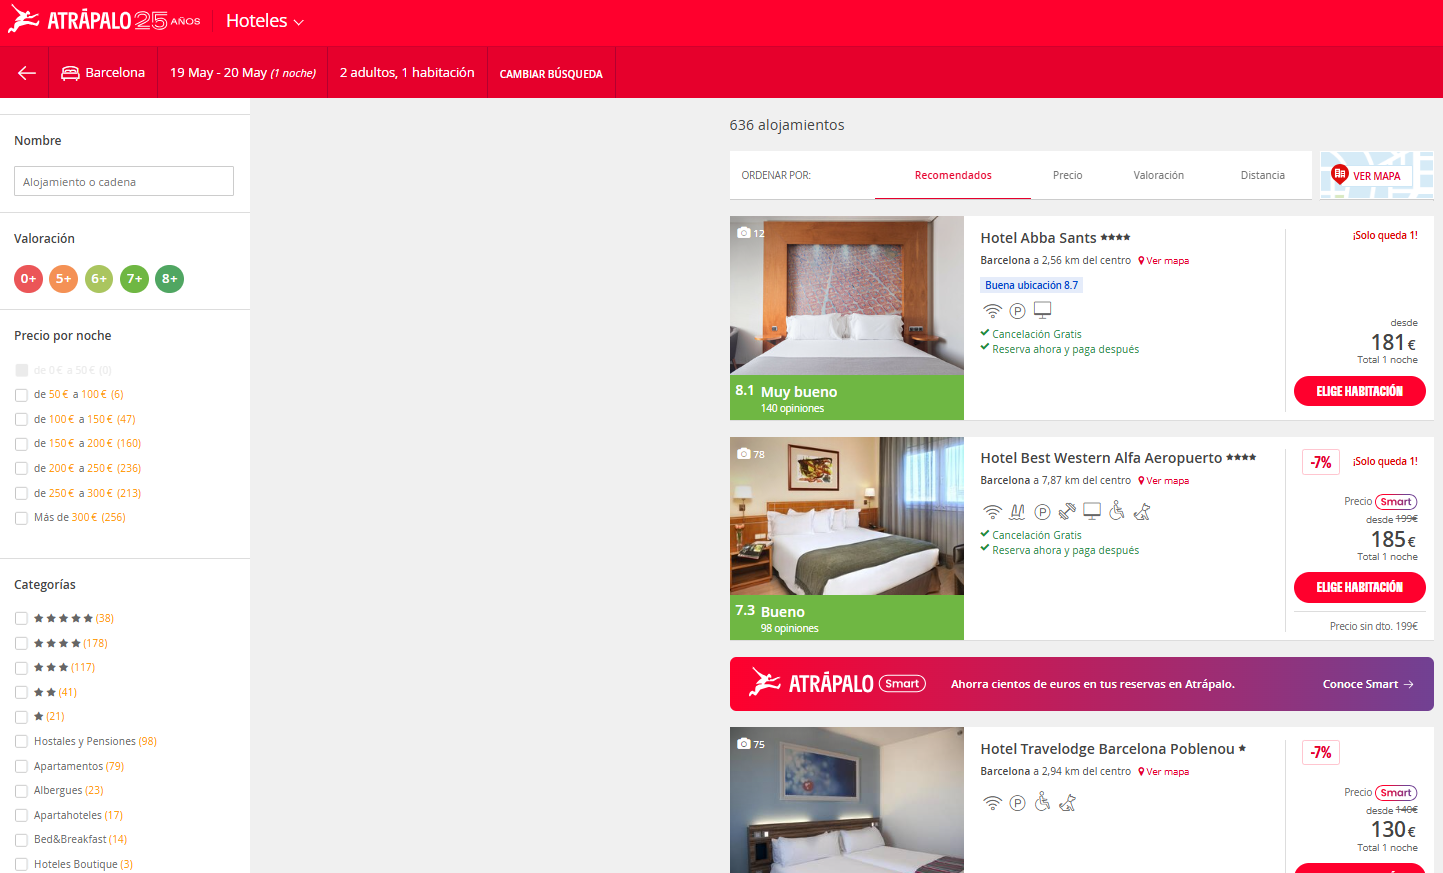Click CAMBIAR BÚSQUEDA
1443x873 pixels.
tap(551, 74)
